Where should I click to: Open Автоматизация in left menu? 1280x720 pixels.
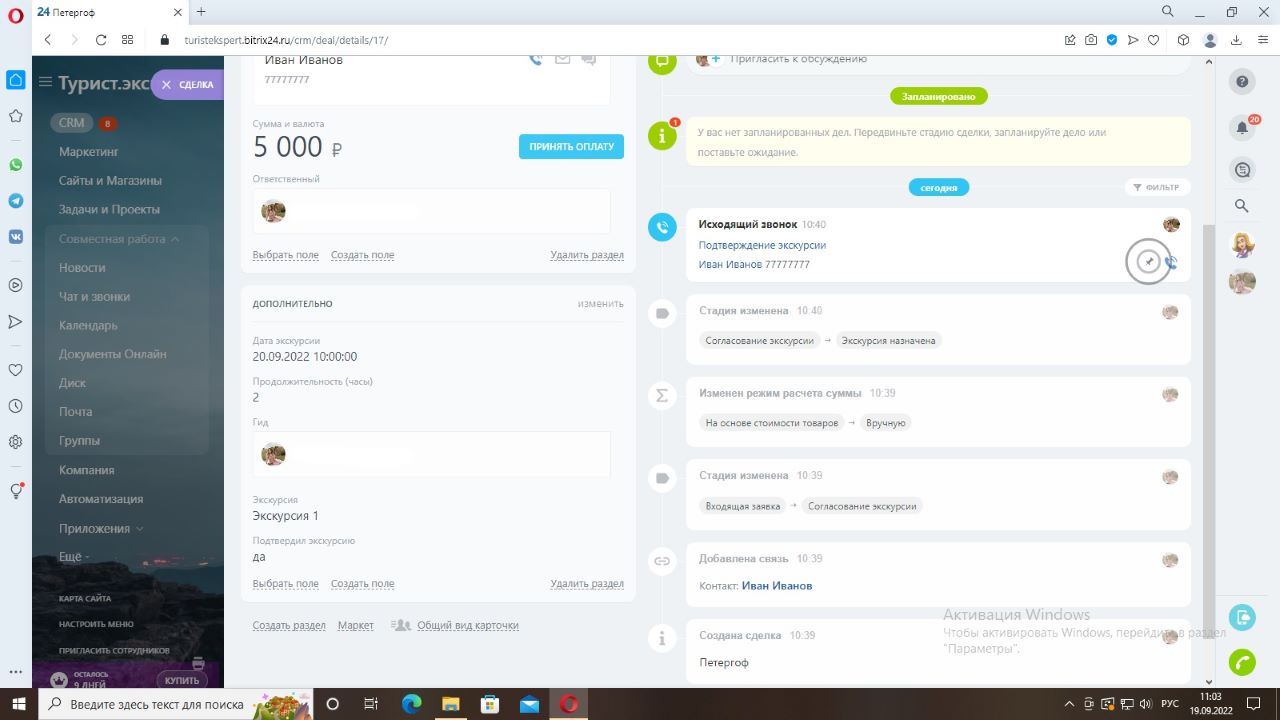(x=101, y=499)
